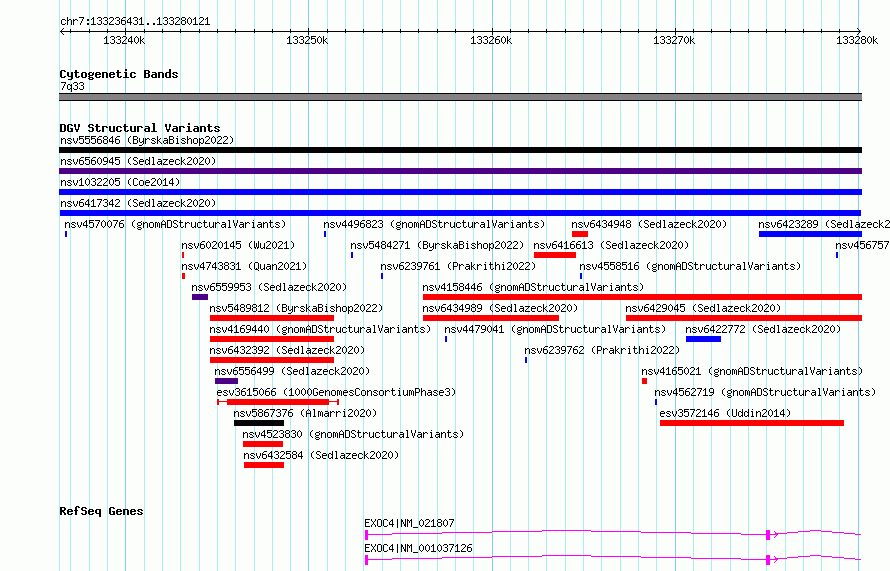Screen dimensions: 890x571
Task: Click the nsv5556846 (ByrskaBishop2022) variant label
Action: [x=147, y=140]
